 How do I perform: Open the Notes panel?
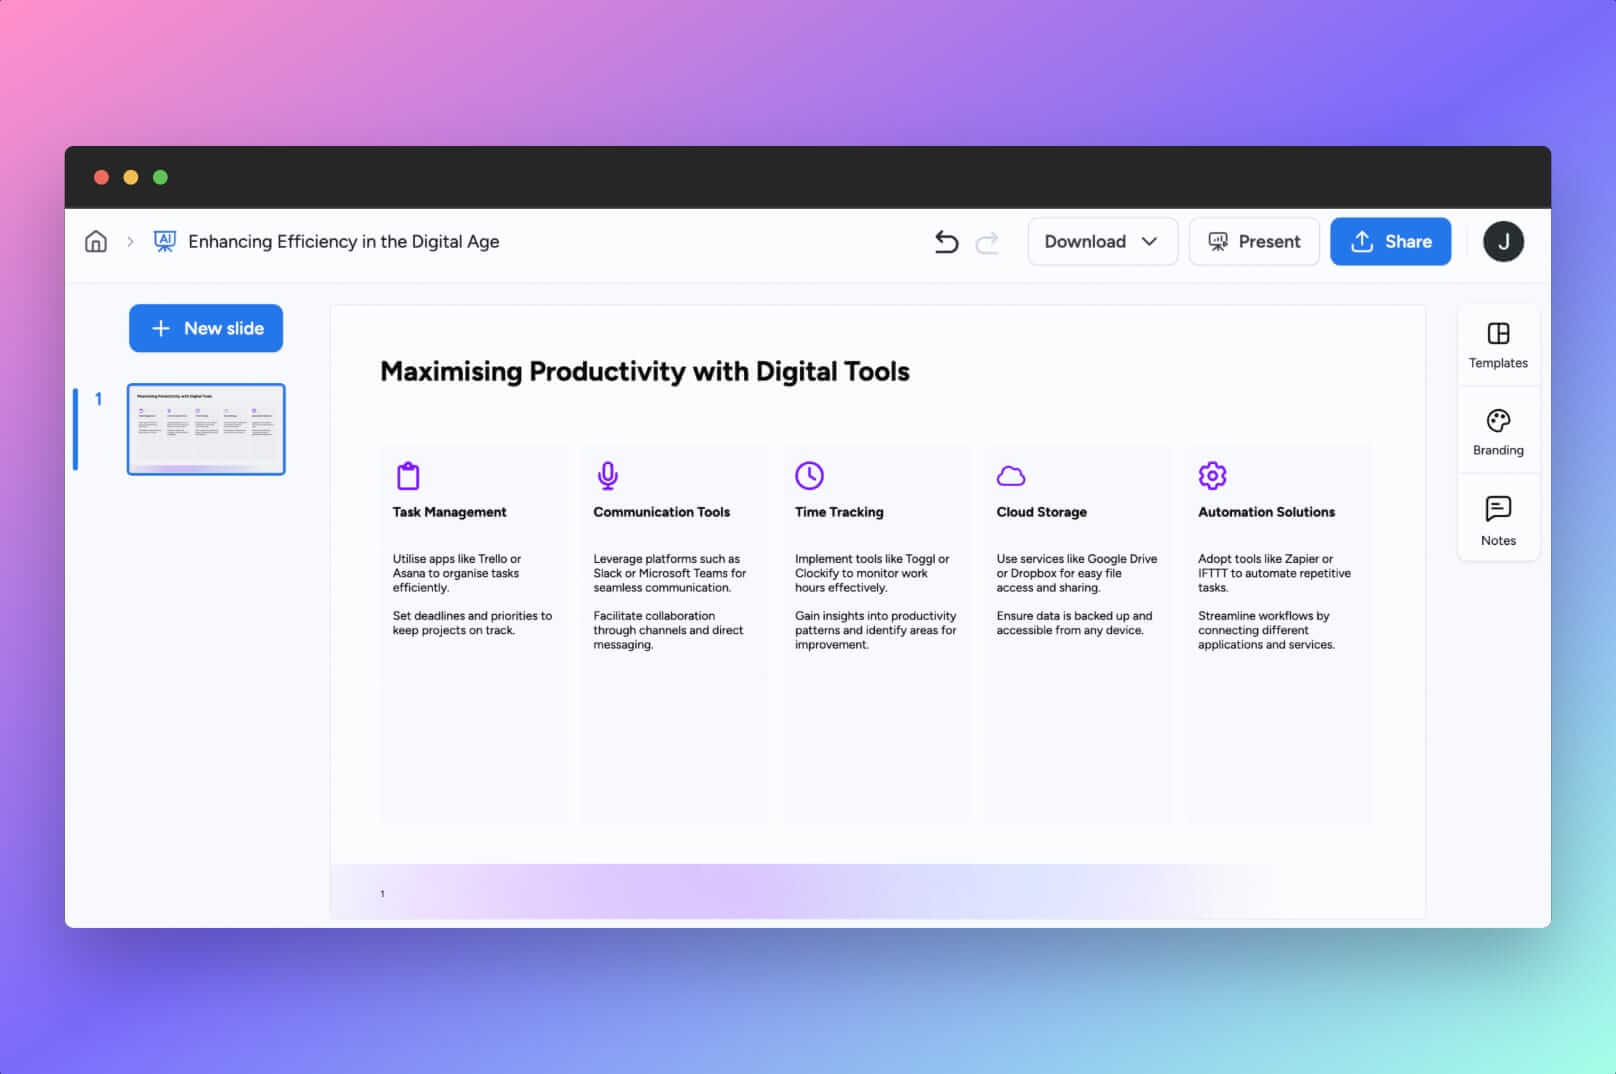tap(1497, 517)
